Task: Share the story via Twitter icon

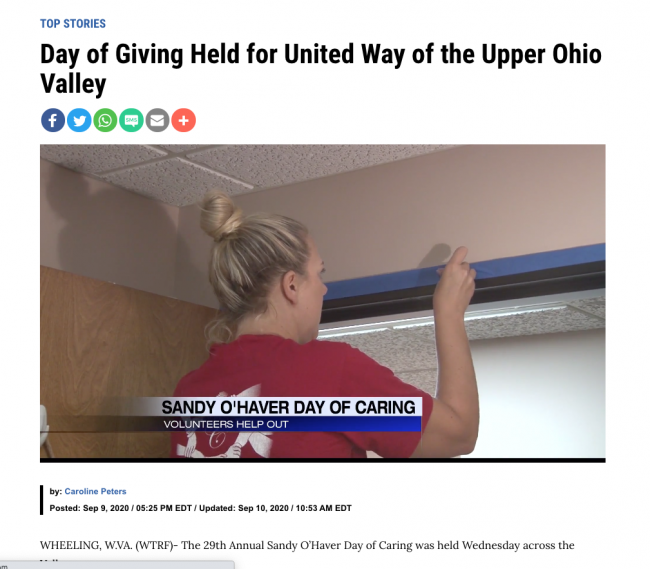Action: [79, 120]
